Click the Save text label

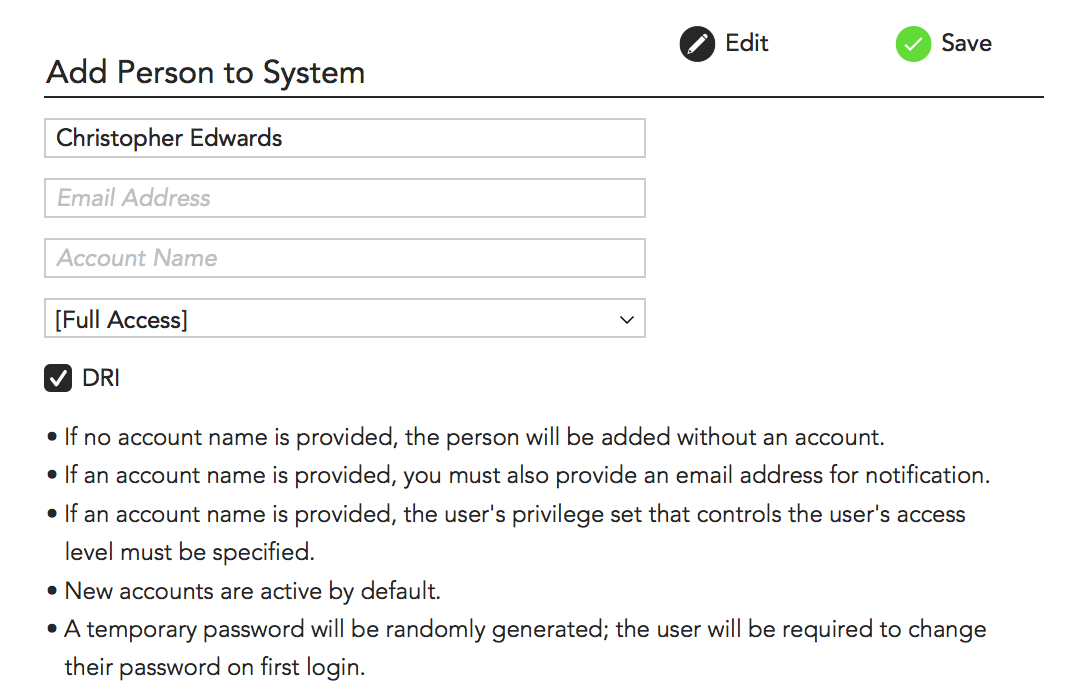point(966,43)
